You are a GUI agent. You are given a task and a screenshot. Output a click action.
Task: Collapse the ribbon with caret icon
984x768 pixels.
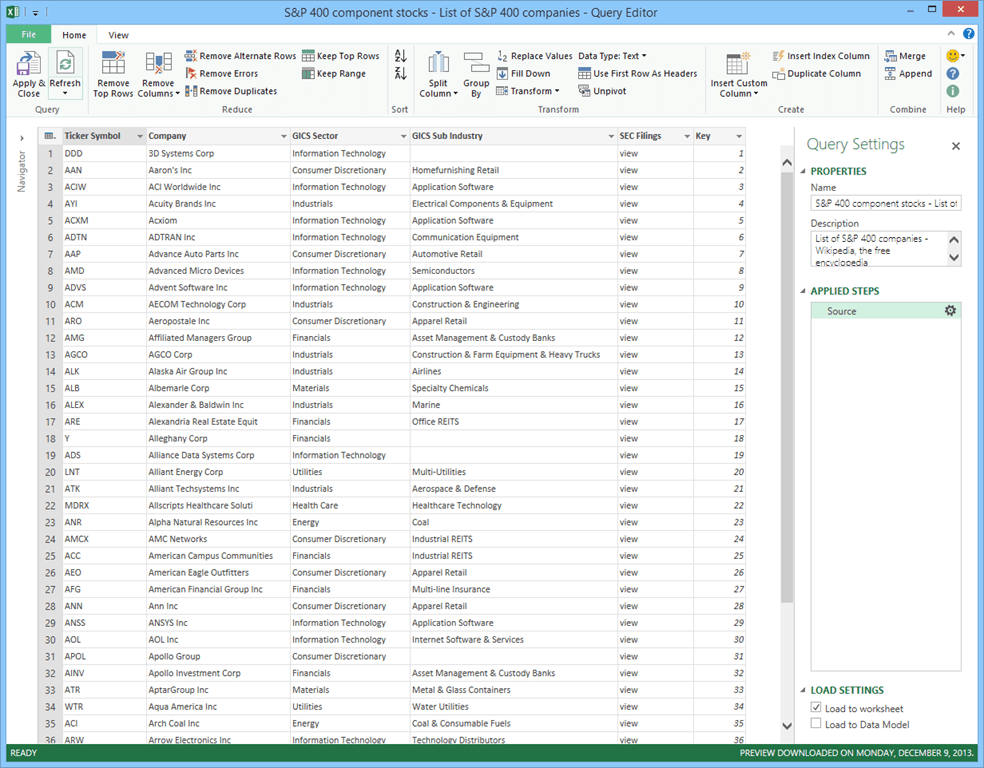tap(951, 33)
